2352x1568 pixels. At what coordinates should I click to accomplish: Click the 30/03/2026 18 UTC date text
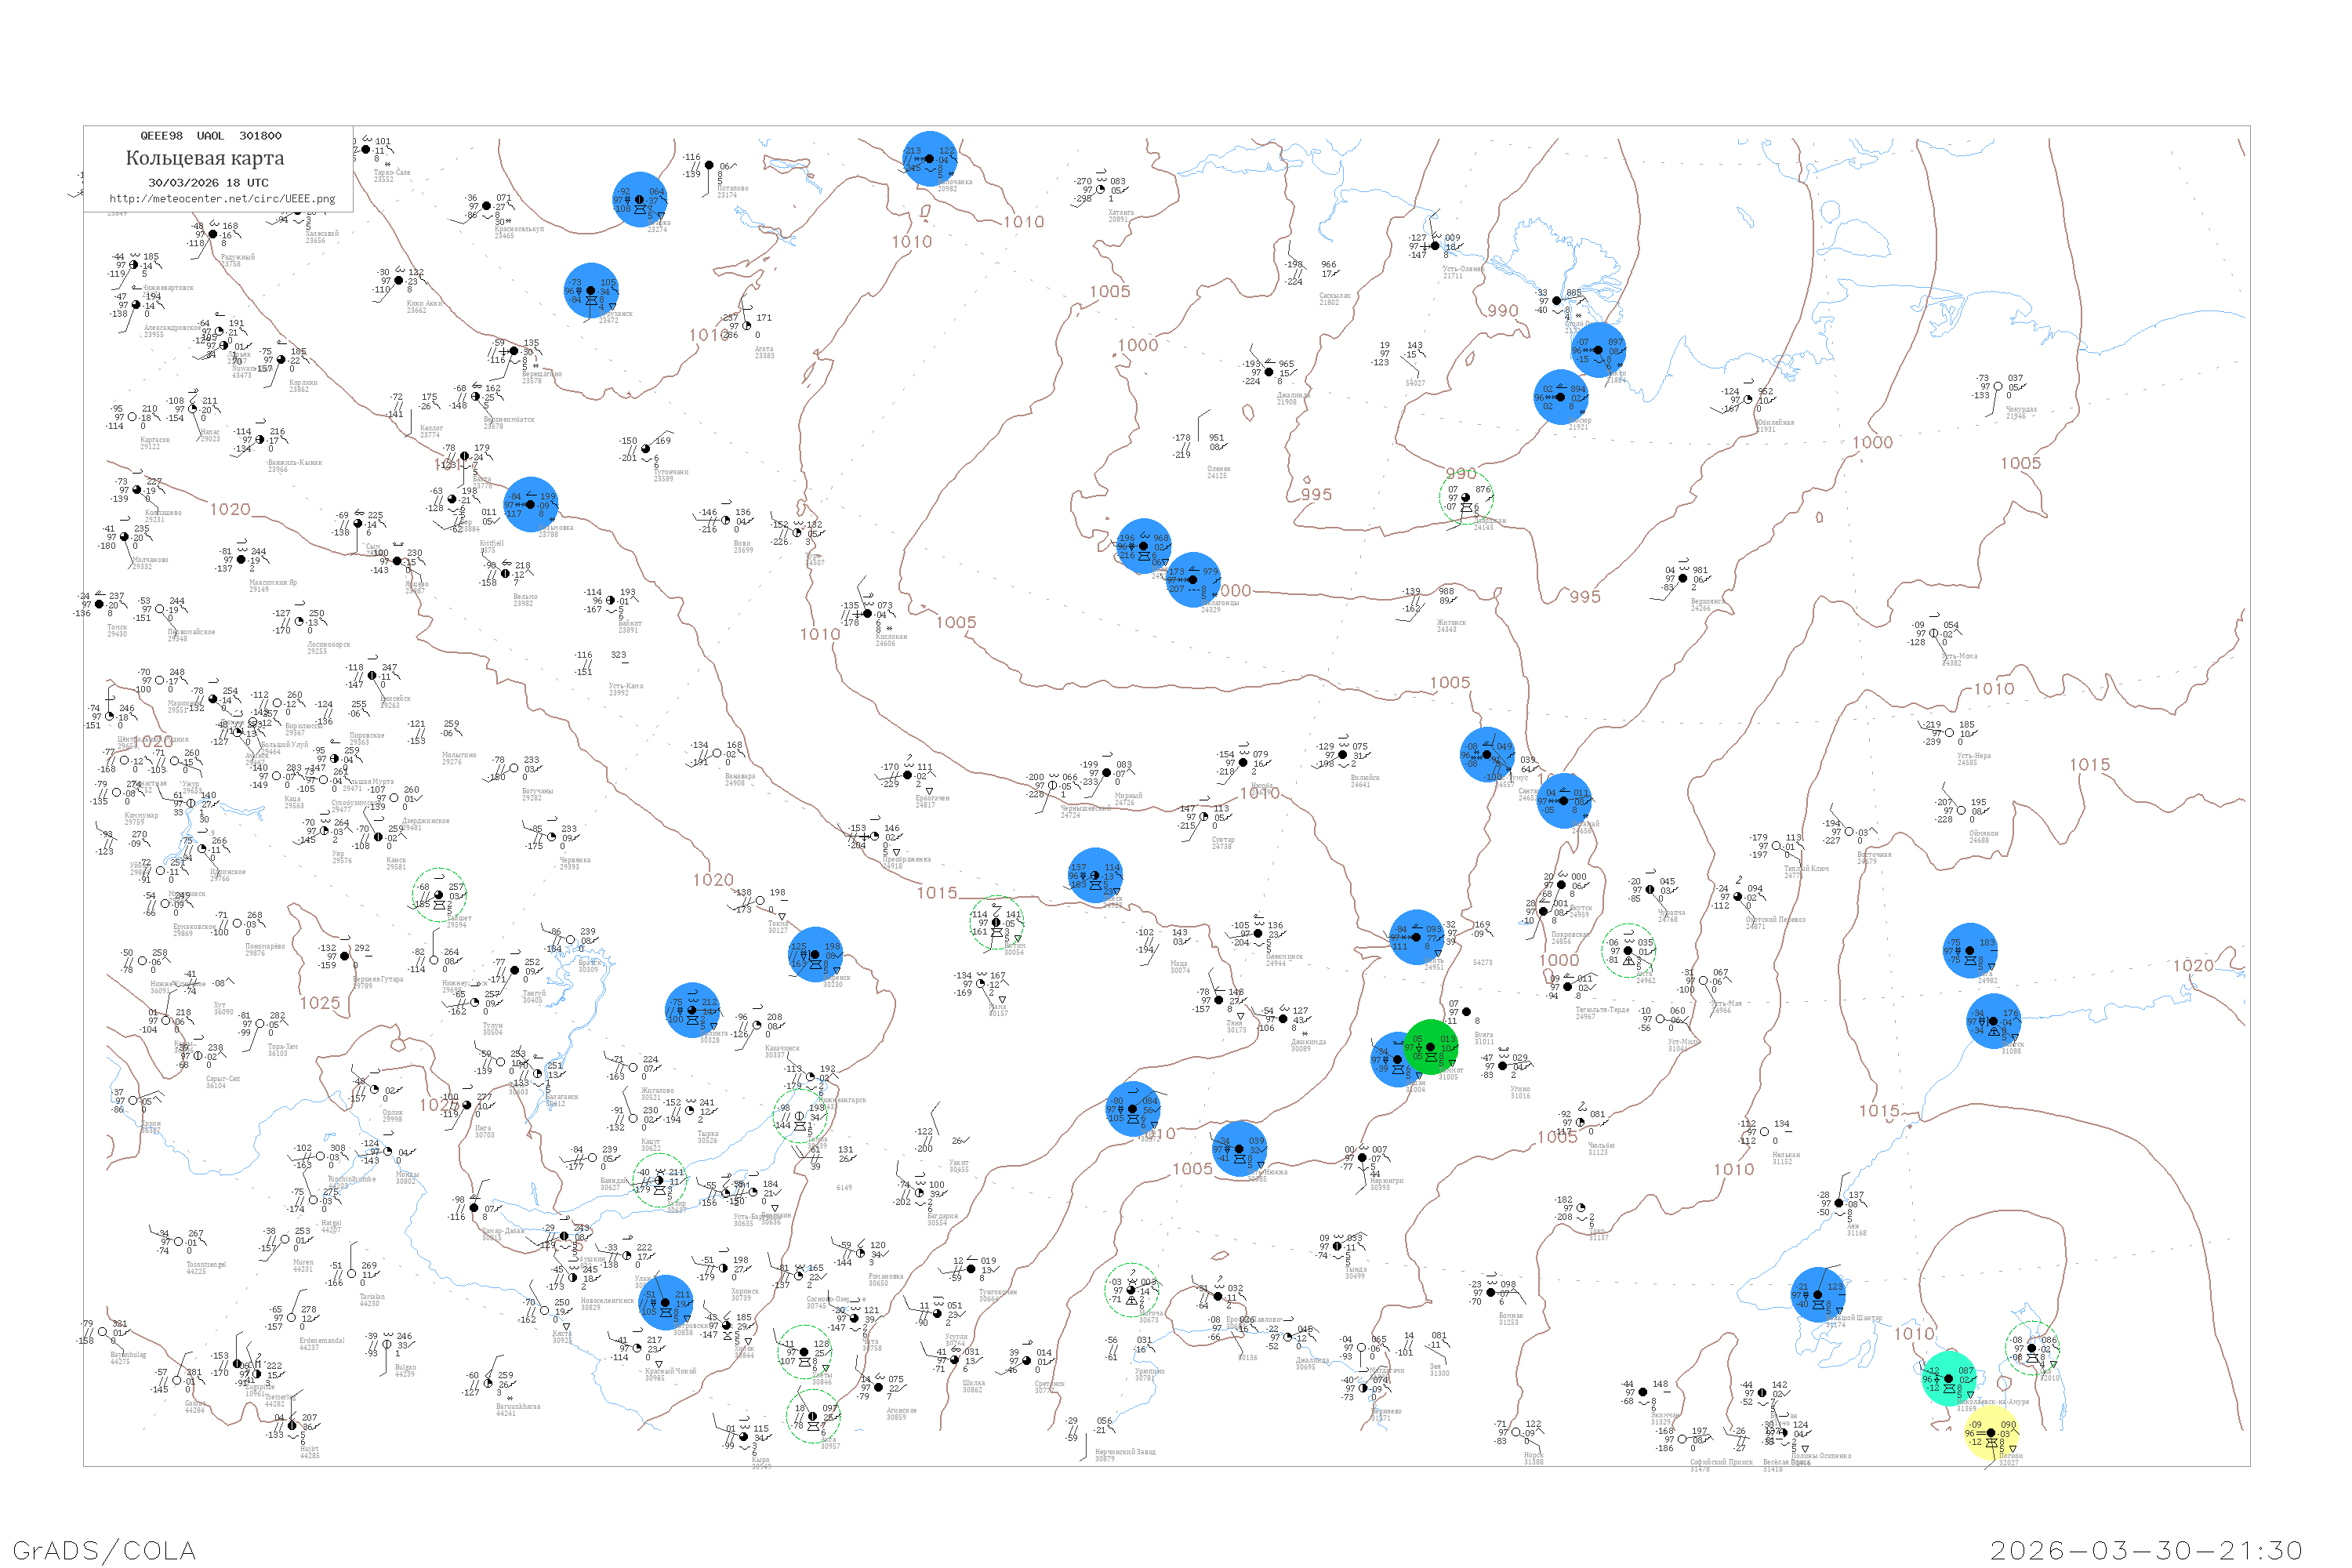click(x=208, y=183)
